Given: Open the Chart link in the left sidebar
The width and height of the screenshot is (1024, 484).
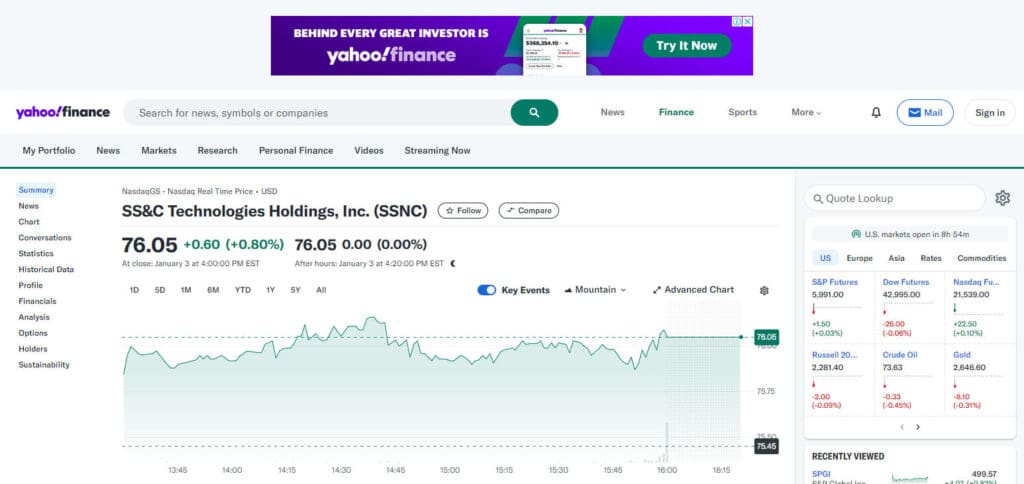Looking at the screenshot, I should point(29,222).
